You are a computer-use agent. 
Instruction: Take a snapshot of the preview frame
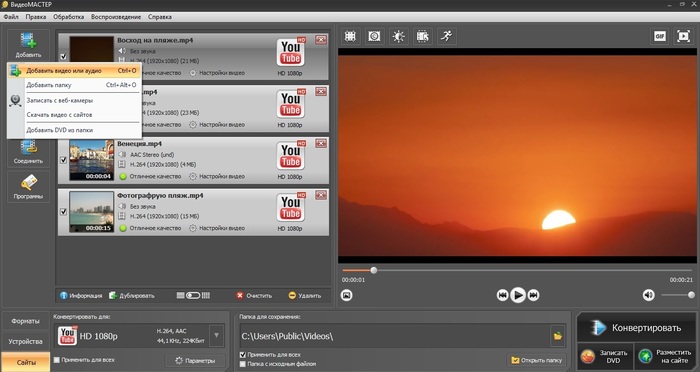click(346, 295)
